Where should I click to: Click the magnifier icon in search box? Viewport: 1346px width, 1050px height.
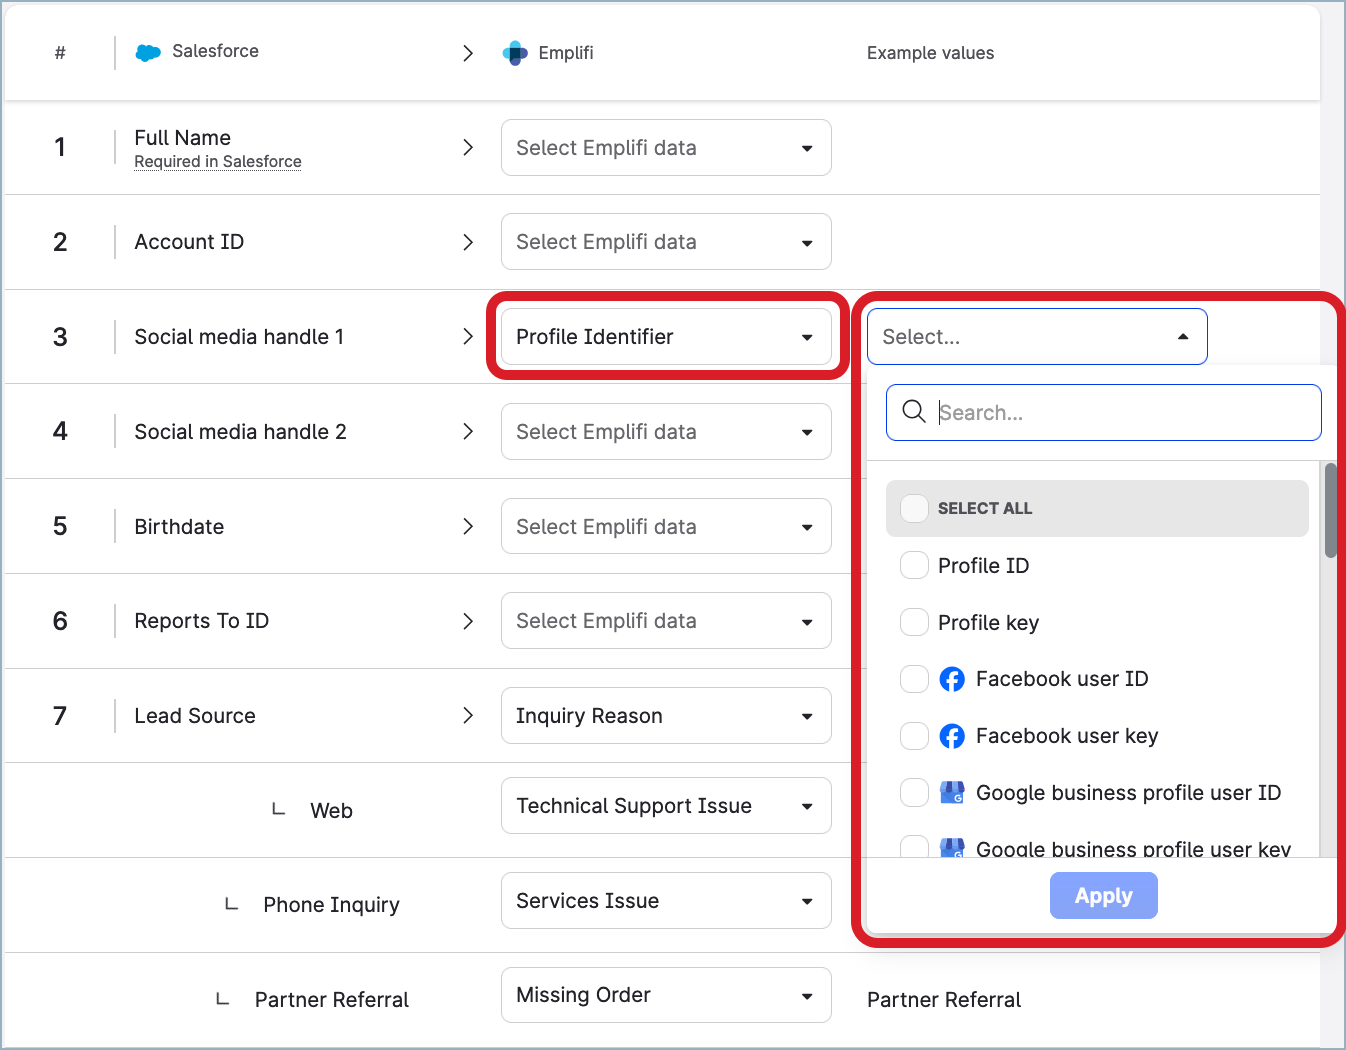pyautogui.click(x=914, y=412)
